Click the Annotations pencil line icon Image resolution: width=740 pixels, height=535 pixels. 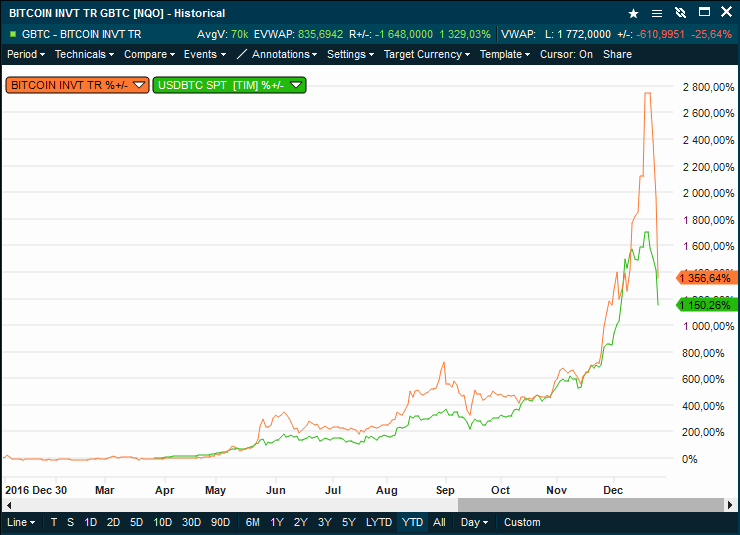(242, 54)
